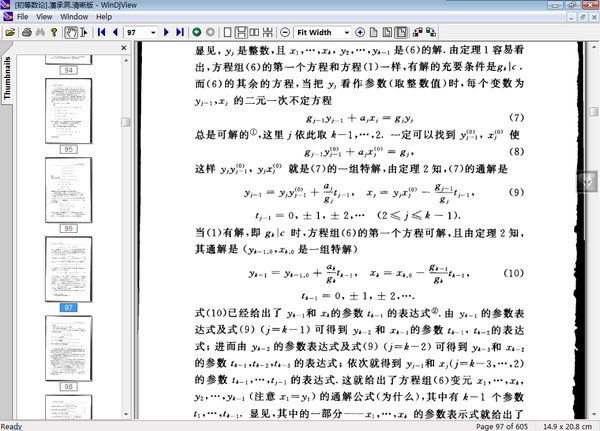Click the Actual Size page icon
Viewport: 600px width, 431px height.
coord(373,33)
